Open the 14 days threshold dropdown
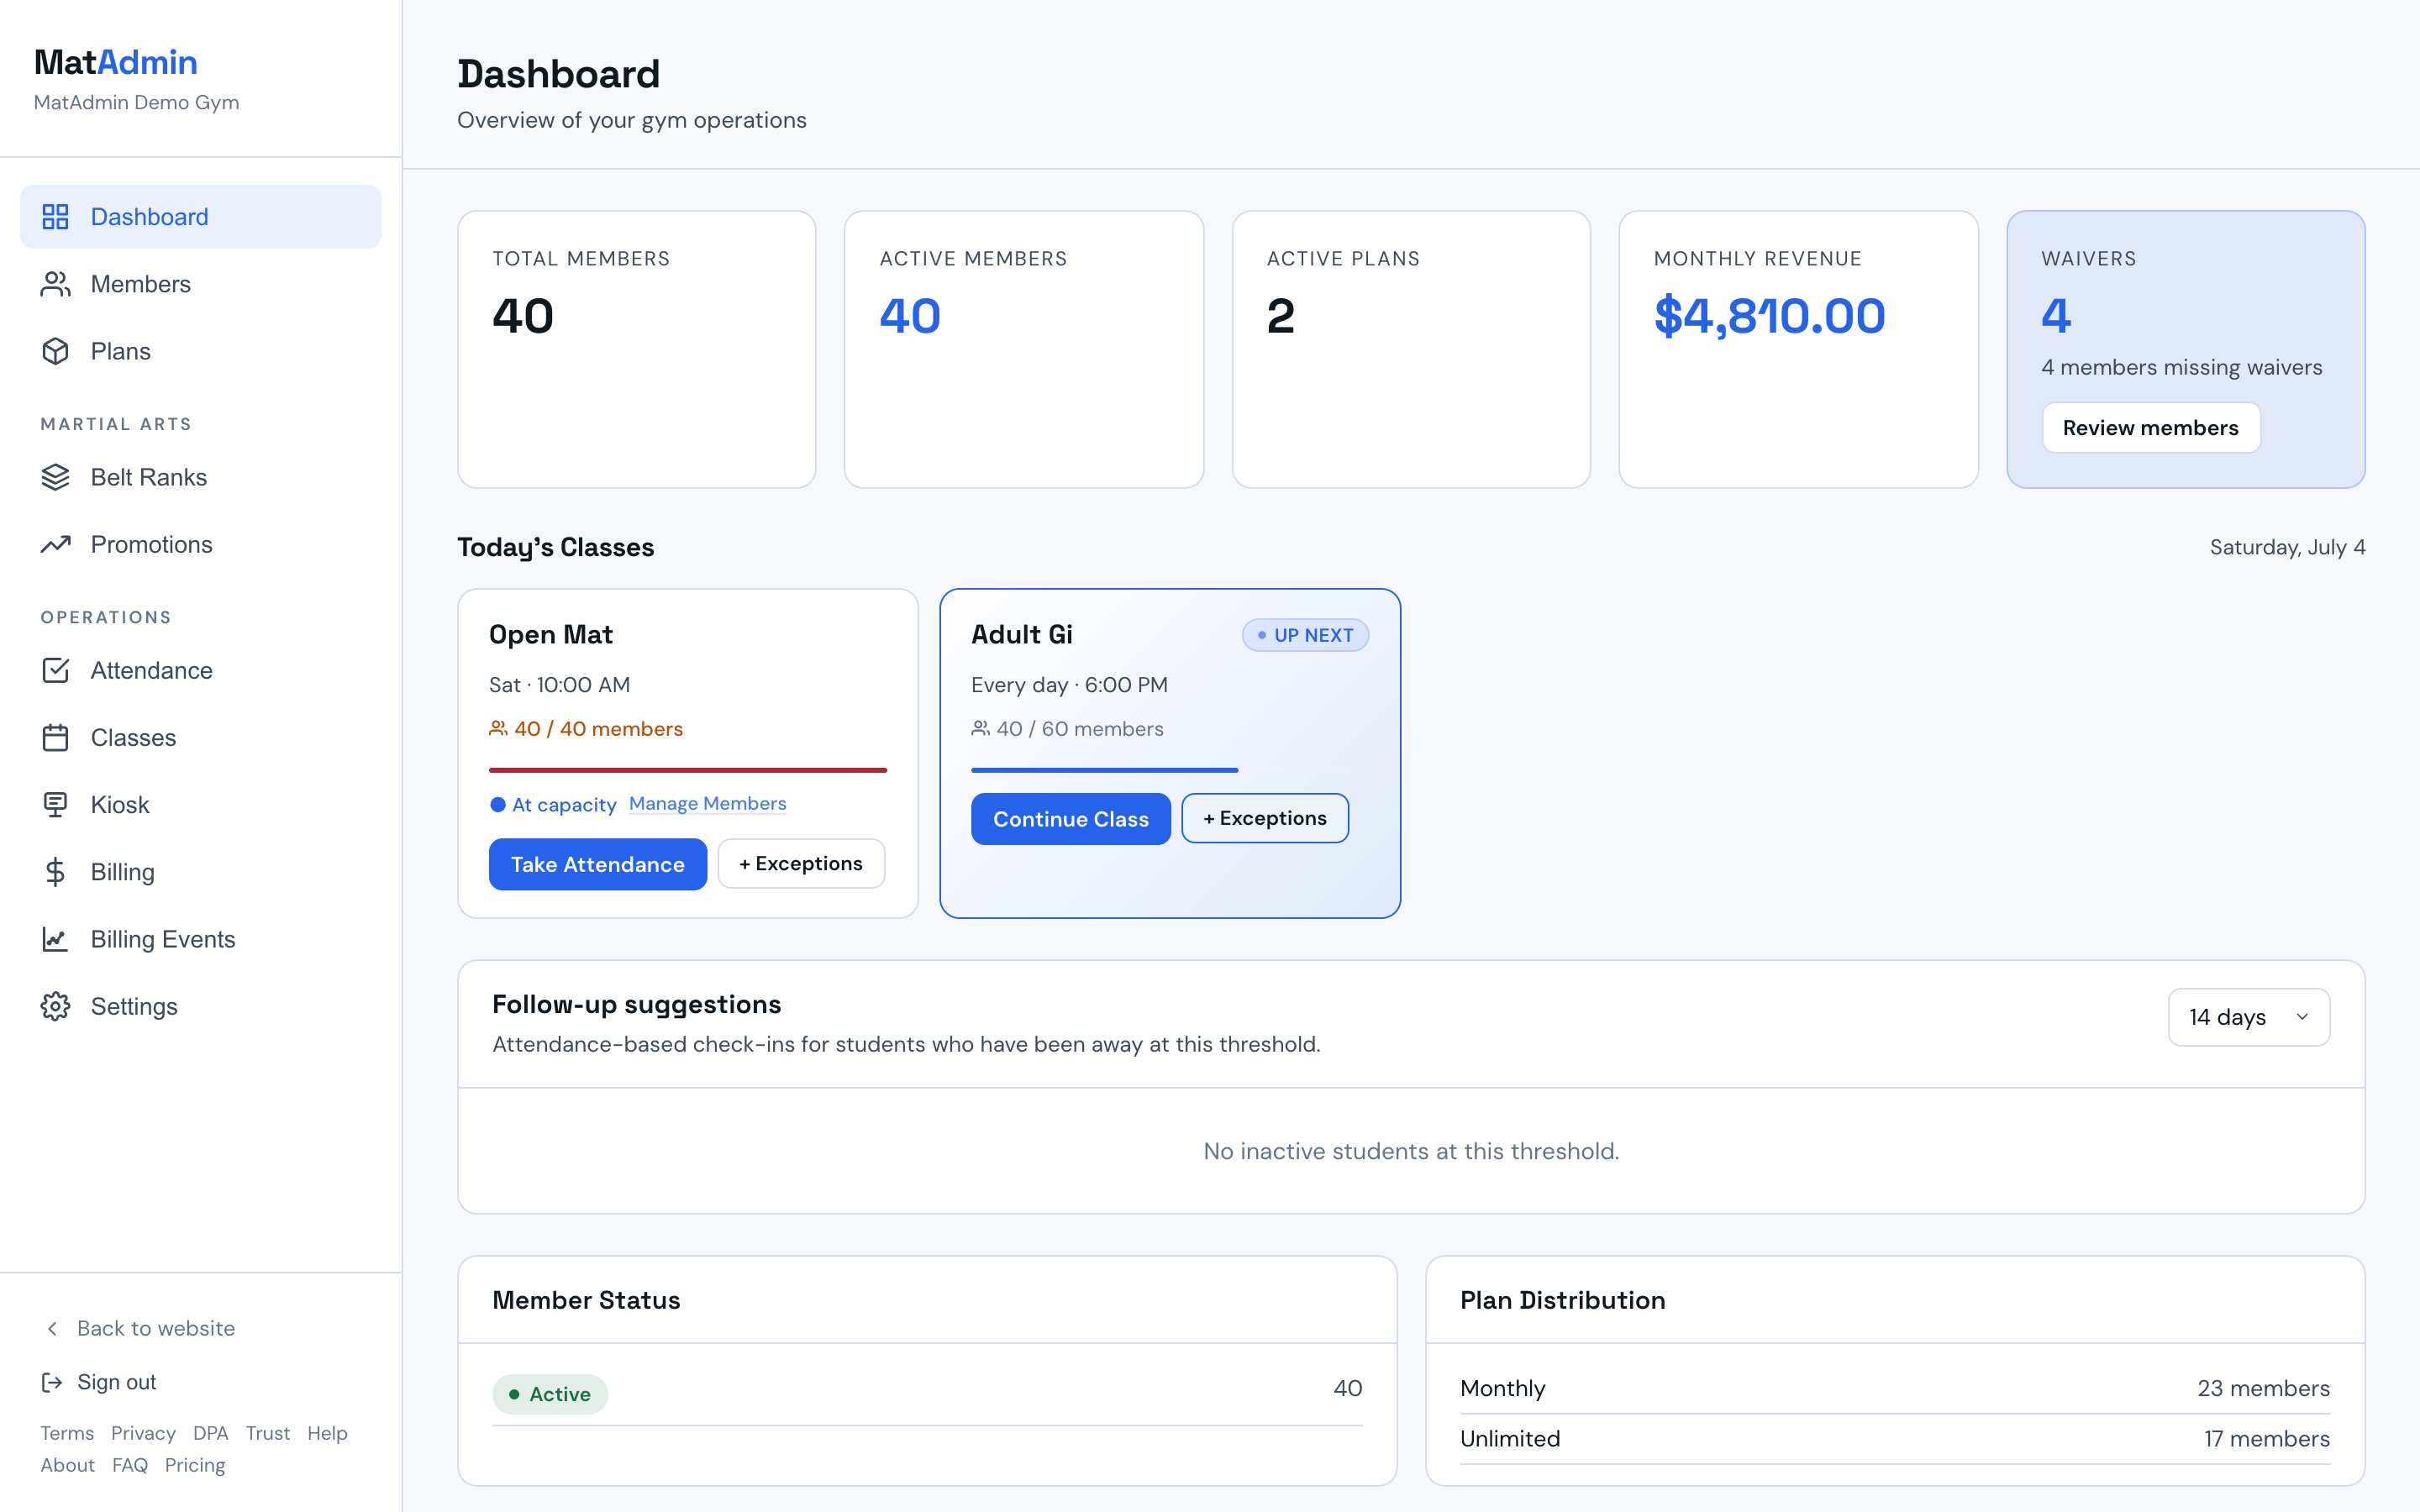 click(2248, 1017)
